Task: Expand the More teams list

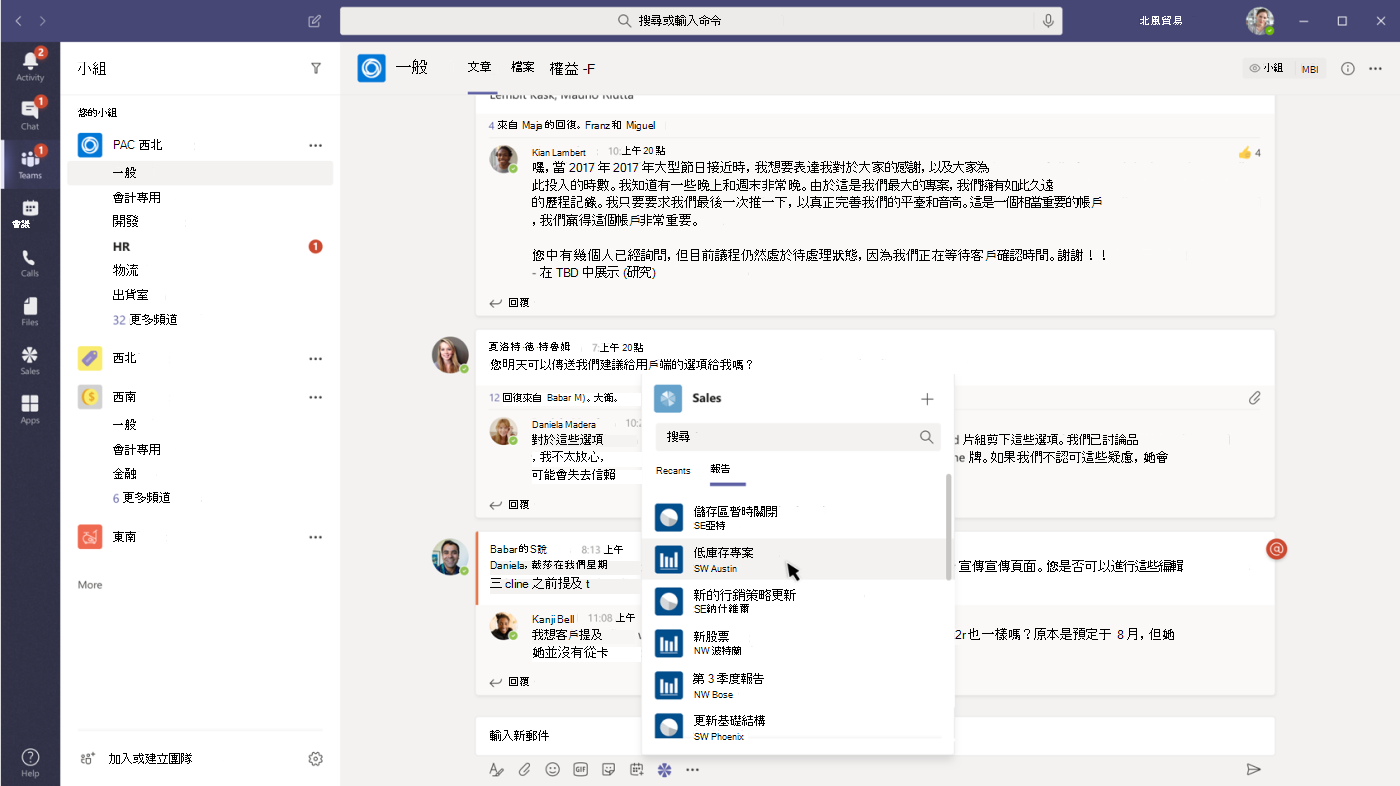Action: coord(90,585)
